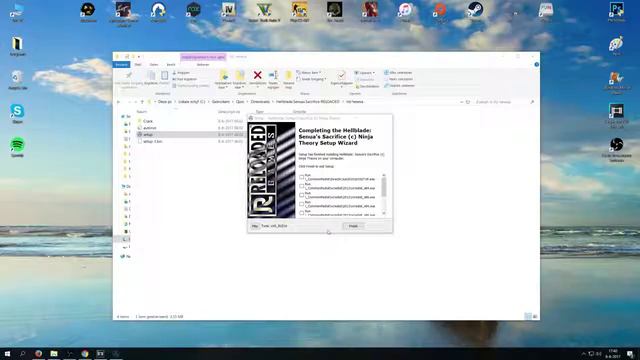This screenshot has height=360, width=640.
Task: Open the Spotify desktop icon
Action: tap(17, 147)
